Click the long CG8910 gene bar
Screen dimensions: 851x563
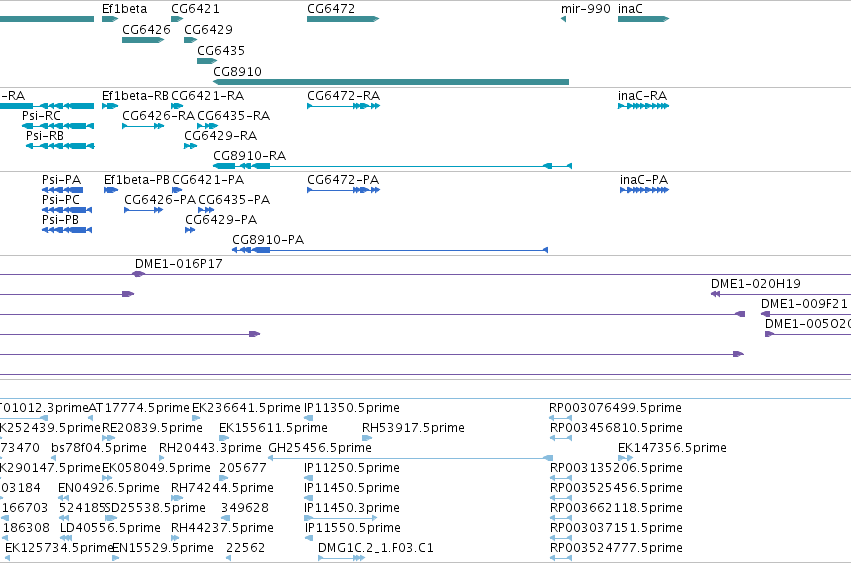pyautogui.click(x=391, y=82)
